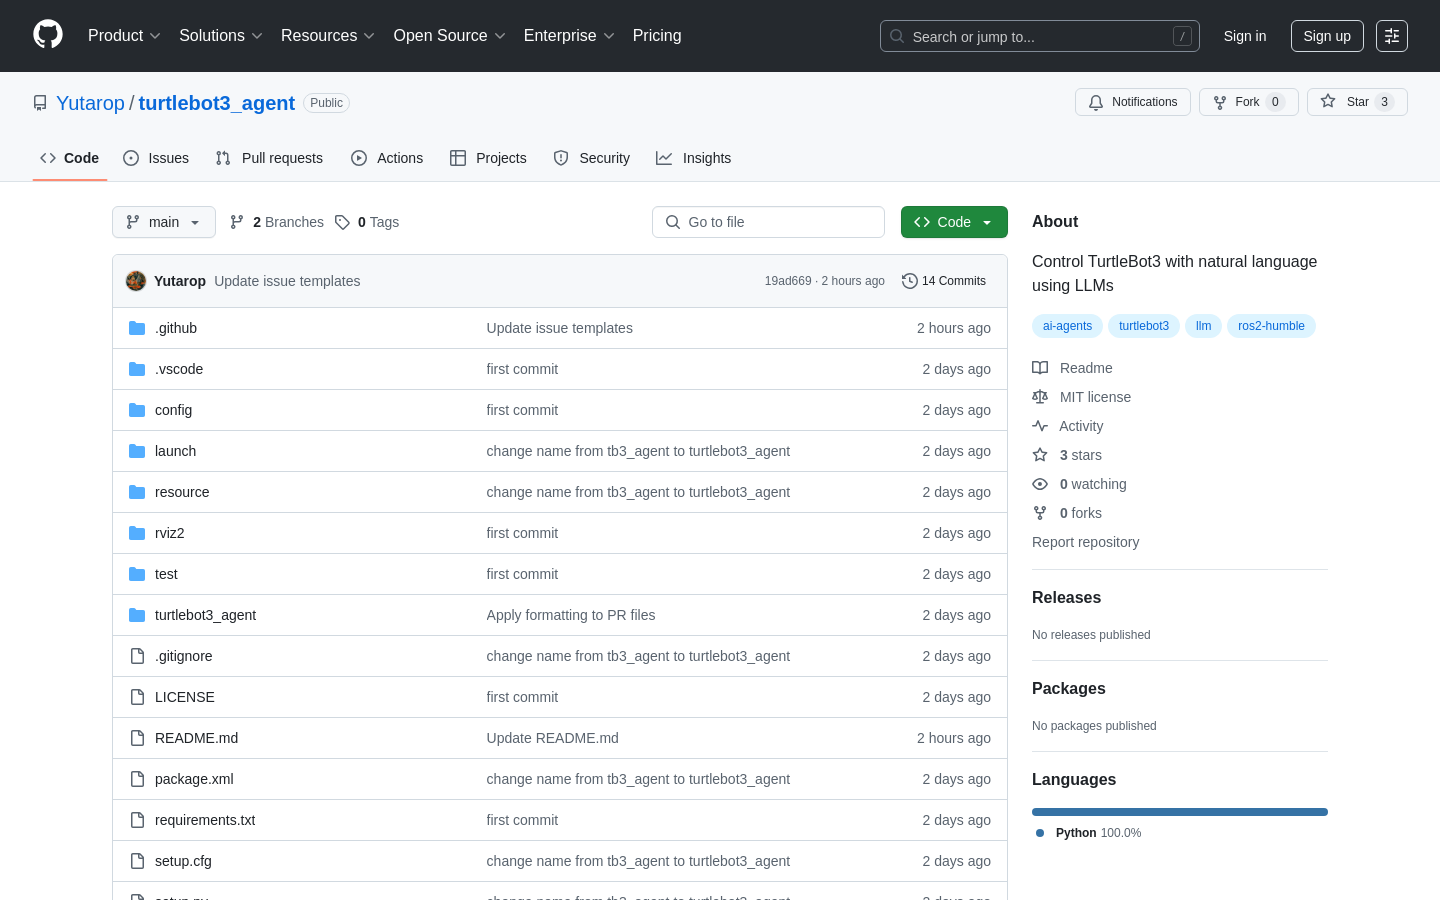Select the Code tab
This screenshot has height=900, width=1440.
click(x=70, y=158)
